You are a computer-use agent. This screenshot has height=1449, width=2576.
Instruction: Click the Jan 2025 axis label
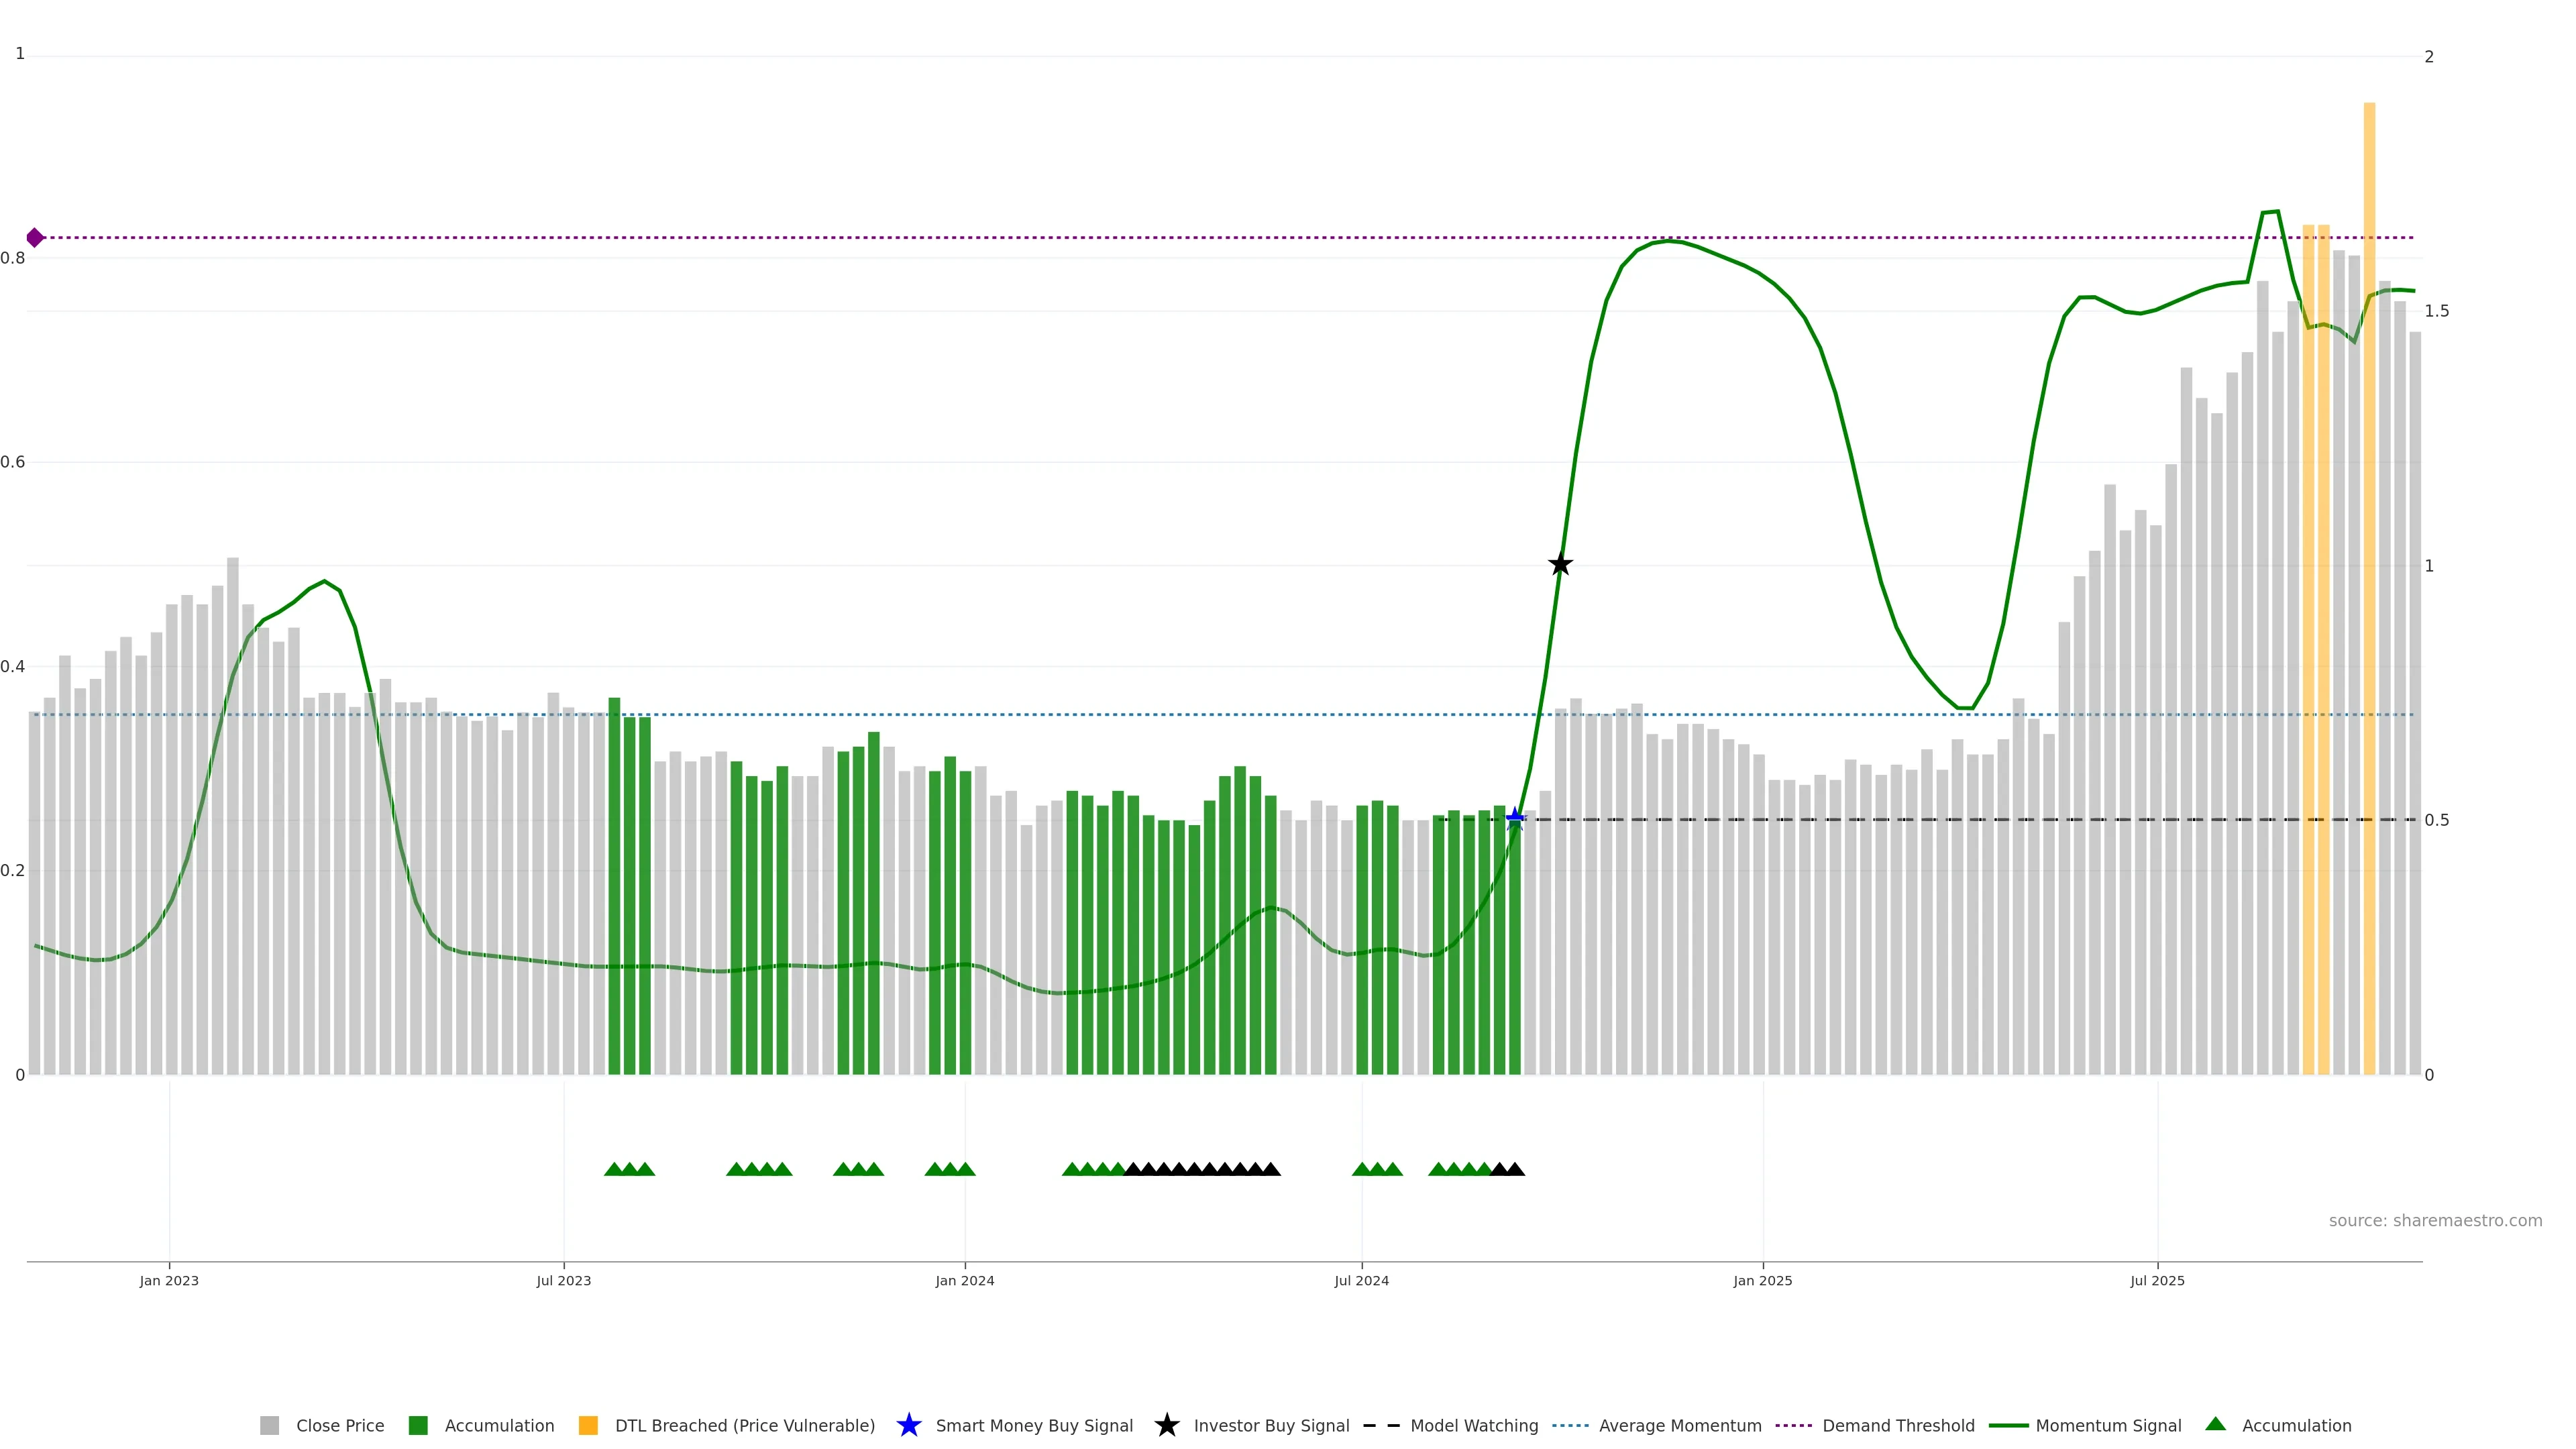click(1762, 1280)
